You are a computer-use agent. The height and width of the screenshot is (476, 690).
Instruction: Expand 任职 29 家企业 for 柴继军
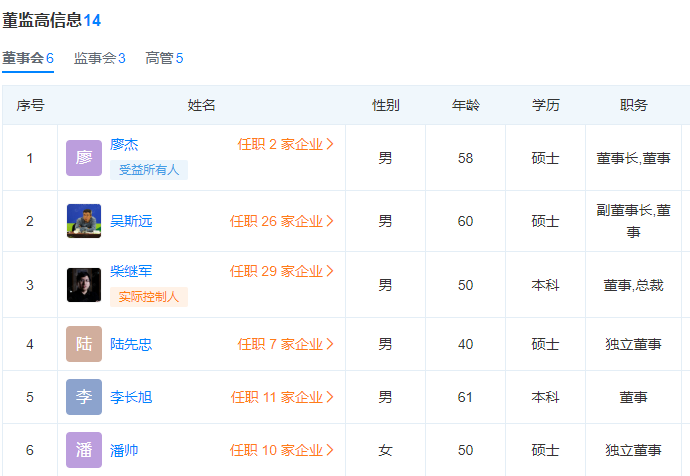(x=282, y=271)
